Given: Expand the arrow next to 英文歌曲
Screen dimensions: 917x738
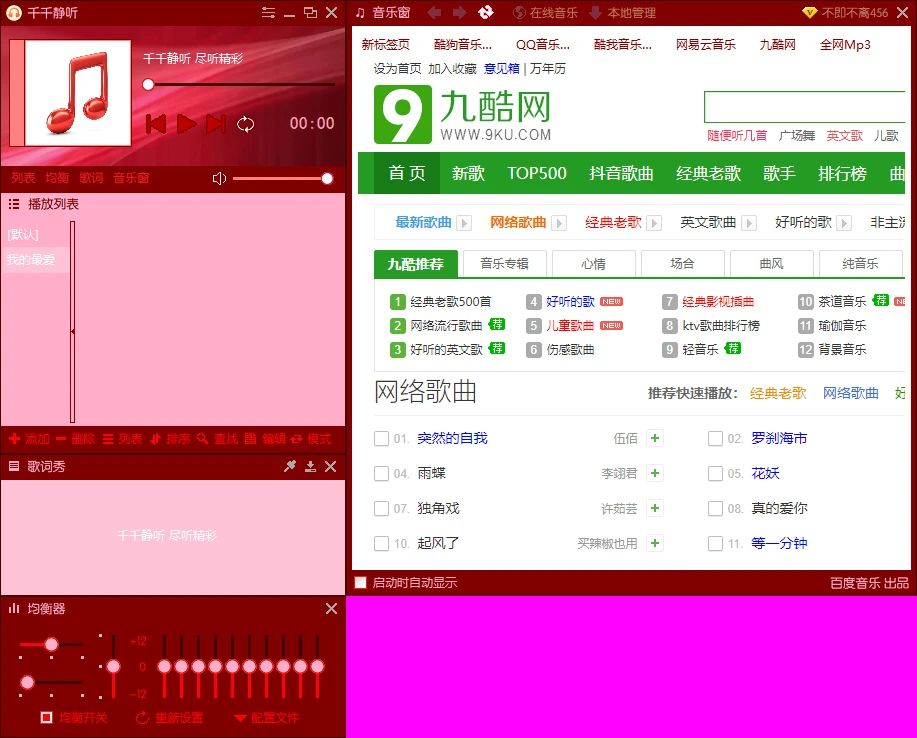Looking at the screenshot, I should click(x=749, y=223).
